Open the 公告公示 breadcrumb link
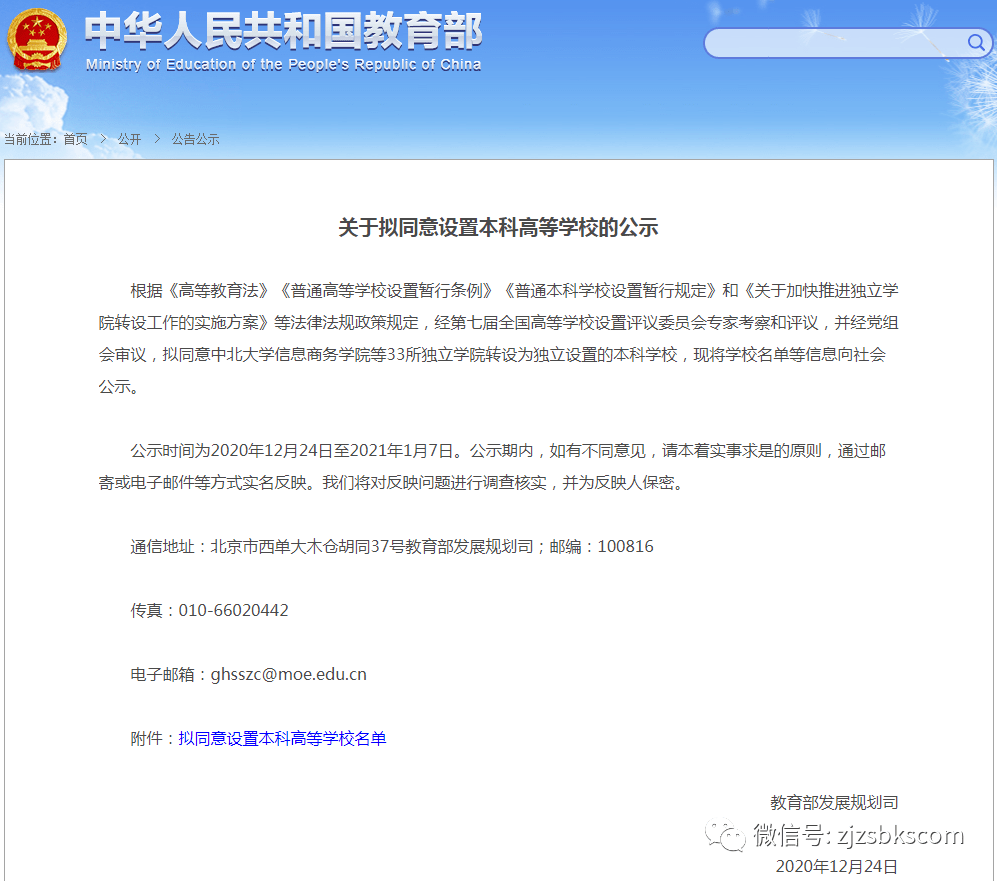Screen dimensions: 997x881 coord(194,140)
